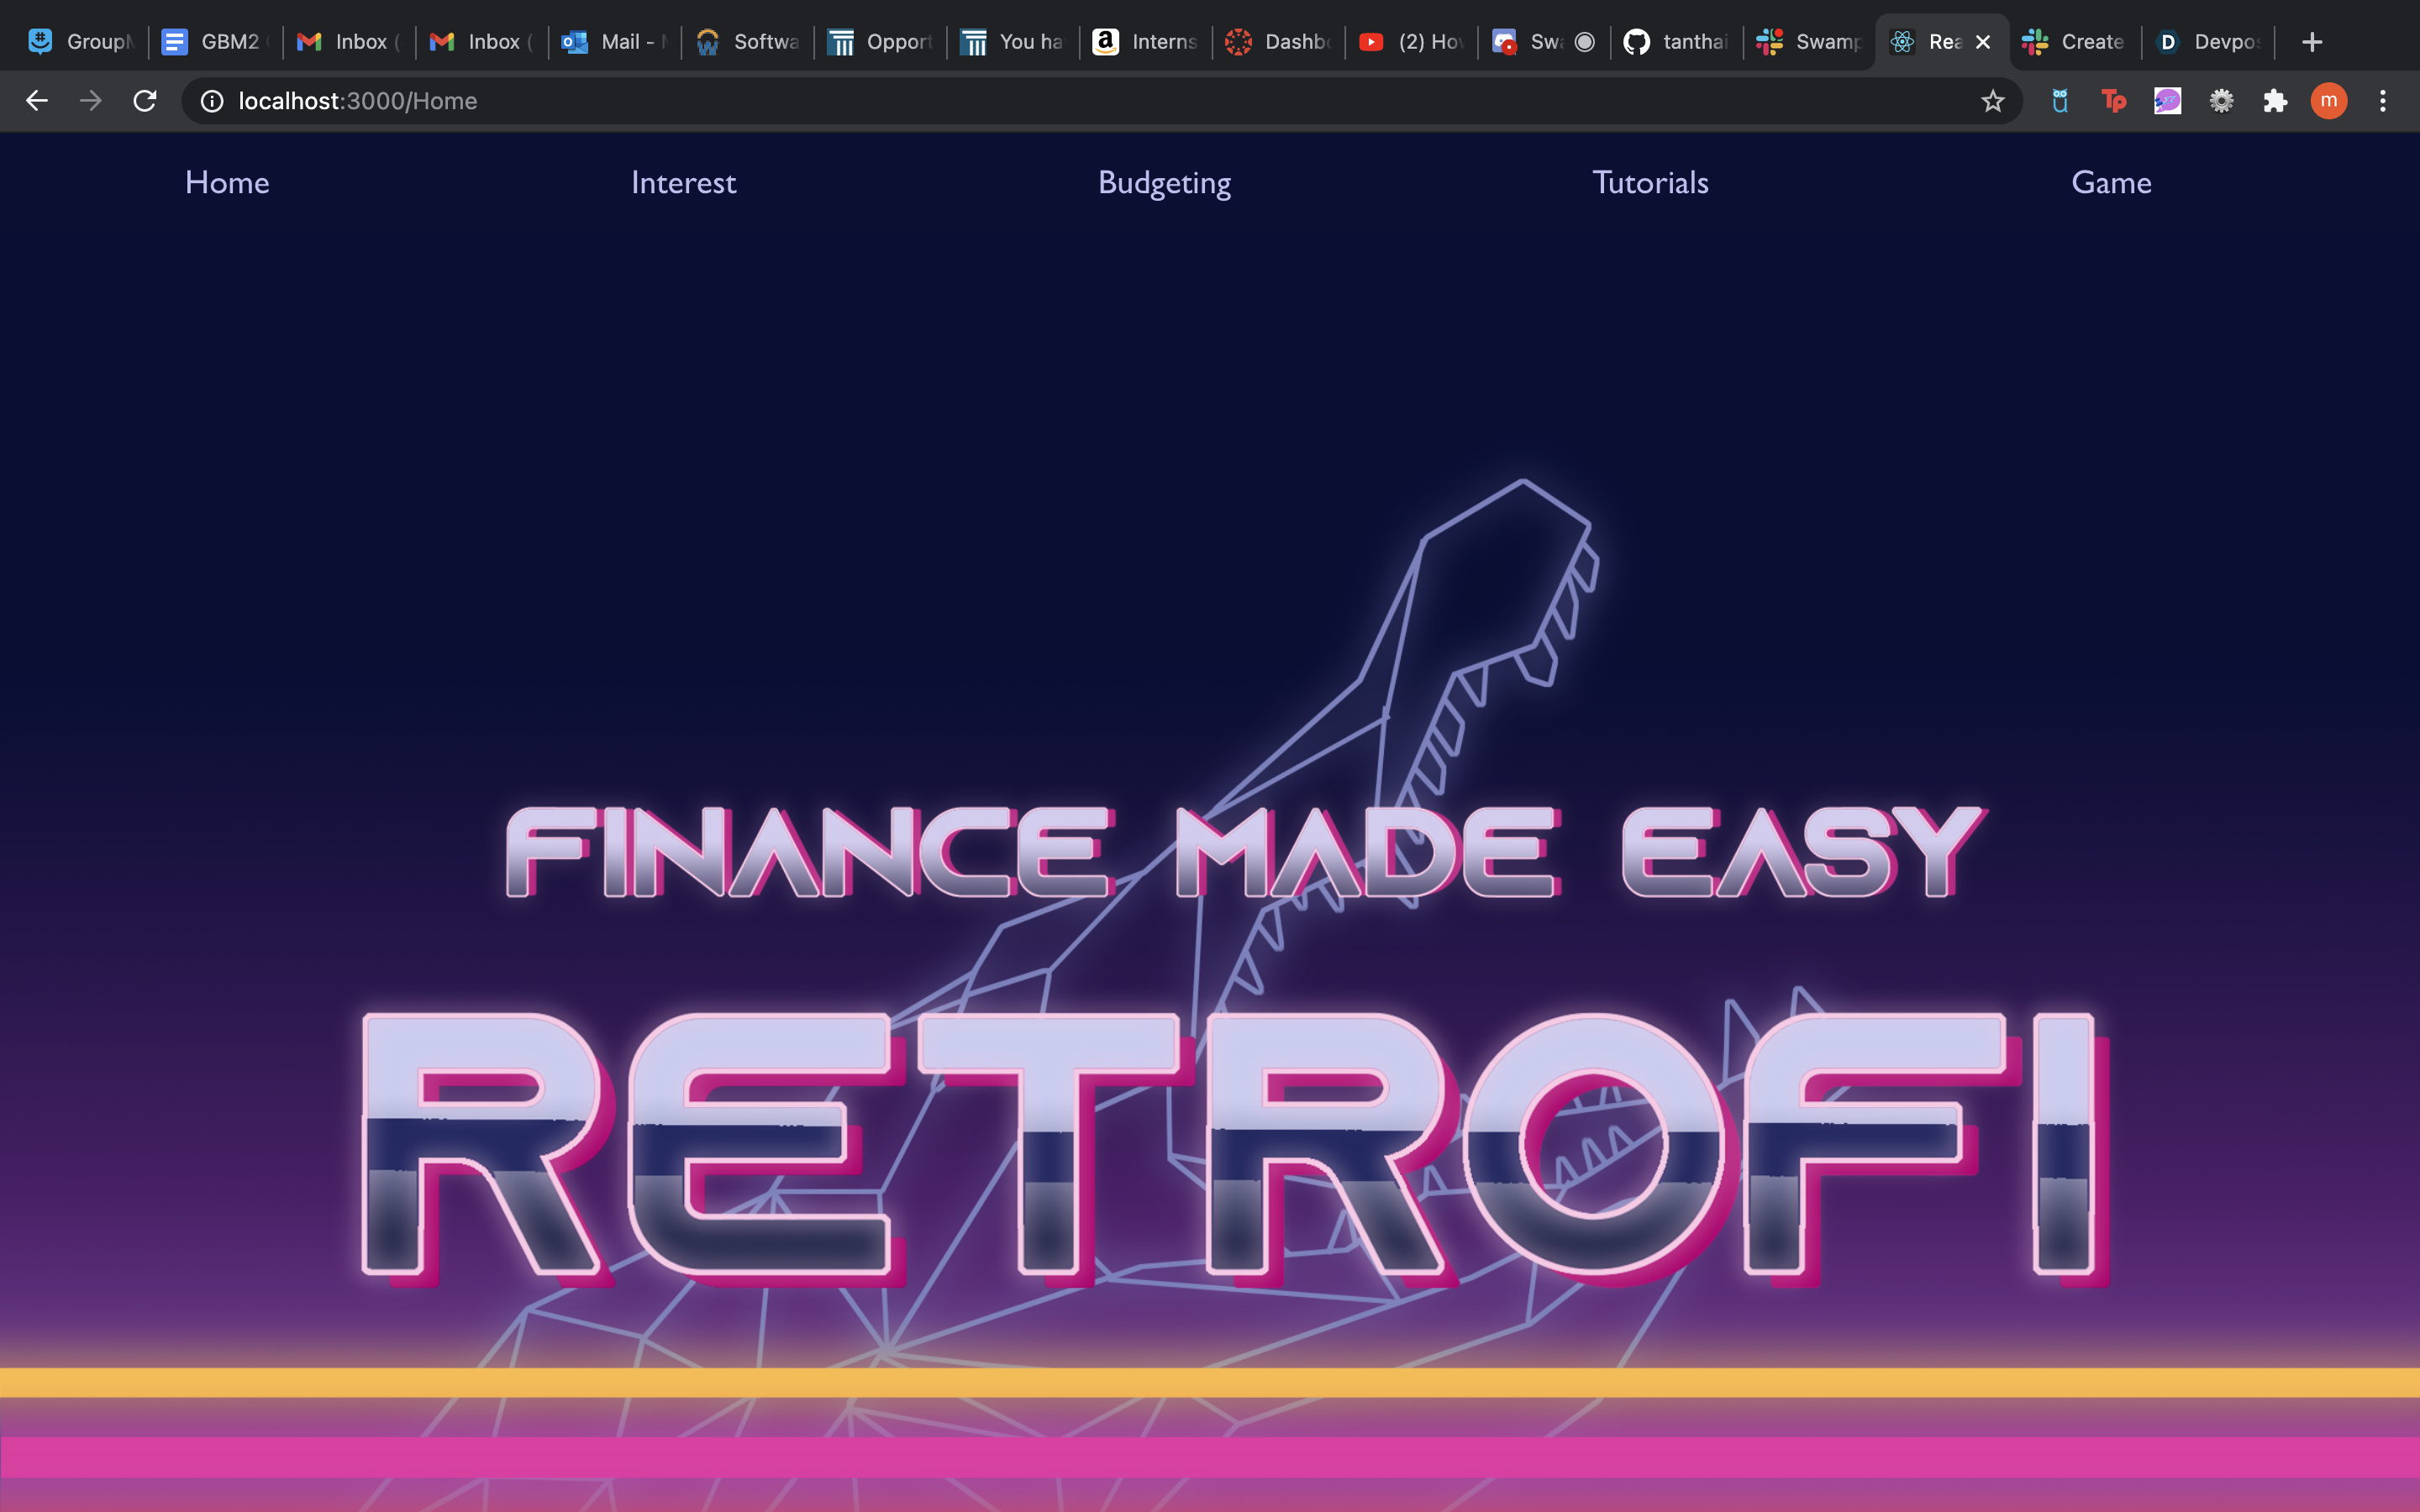Navigate to the Game page
This screenshot has height=1512, width=2420.
[2111, 183]
